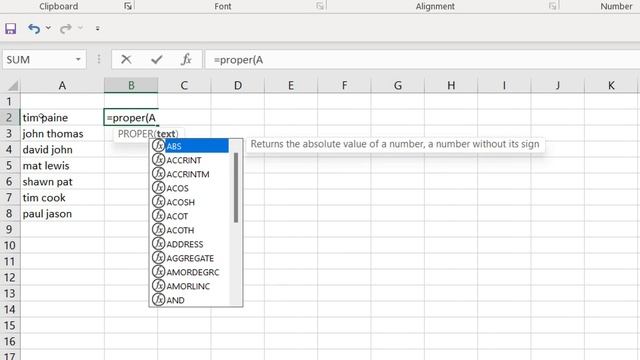Open the Font dialog launcher
Viewport: 640px width, 360px height.
[320, 6]
